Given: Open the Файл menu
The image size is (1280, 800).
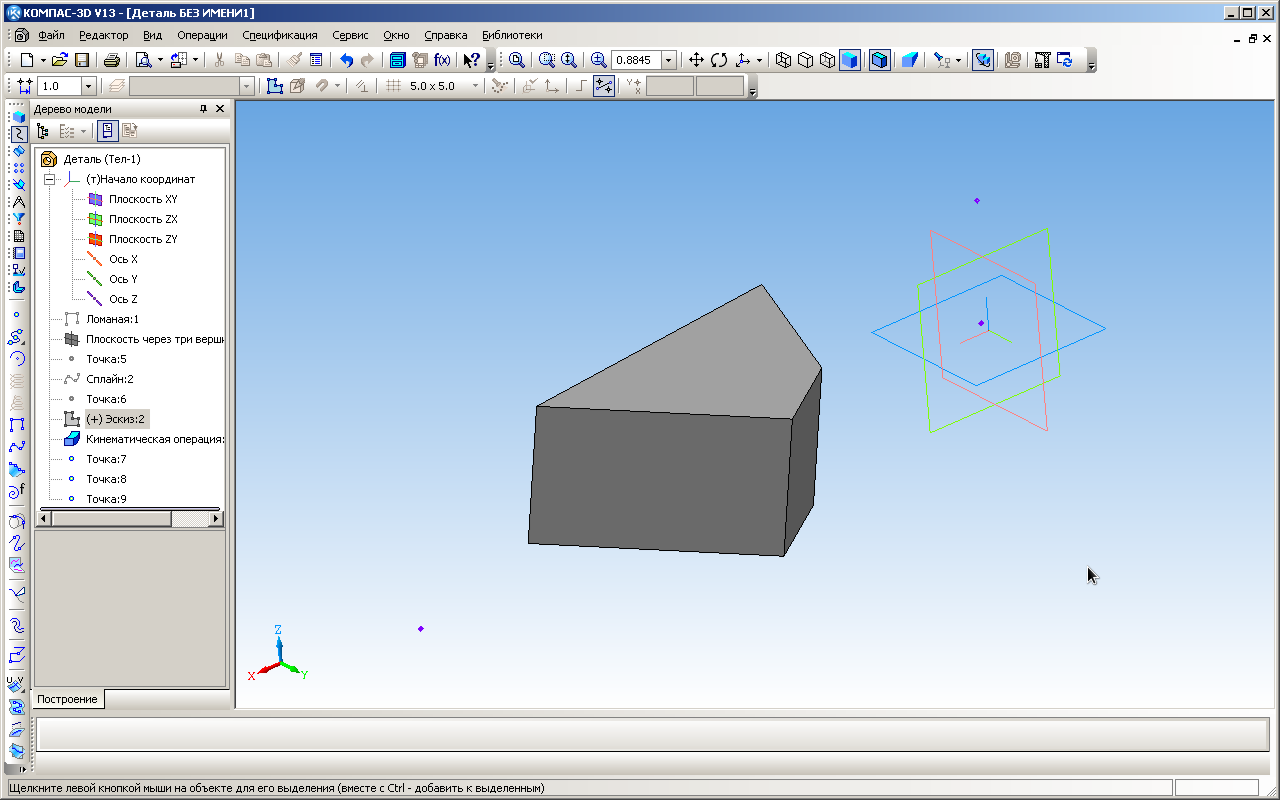Looking at the screenshot, I should [x=51, y=35].
